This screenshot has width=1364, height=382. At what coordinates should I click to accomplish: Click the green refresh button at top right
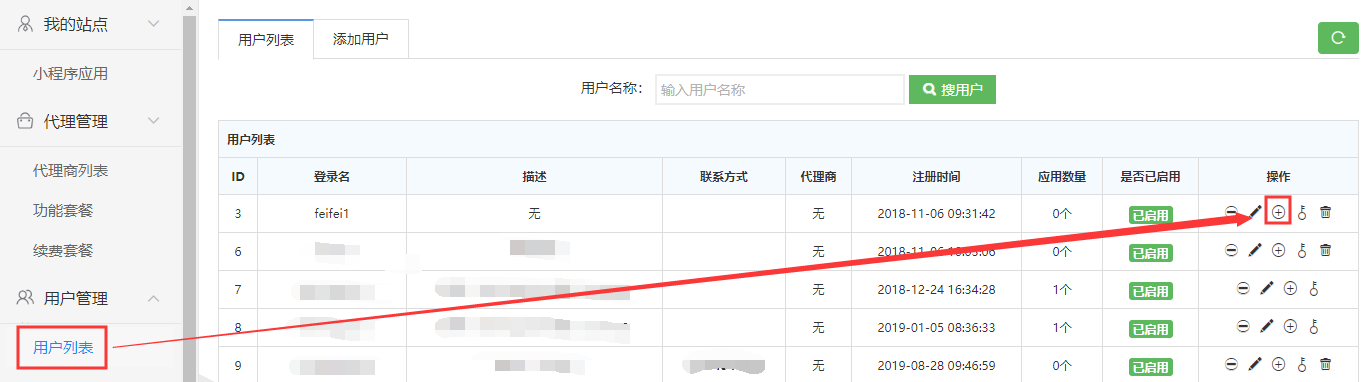click(1338, 39)
